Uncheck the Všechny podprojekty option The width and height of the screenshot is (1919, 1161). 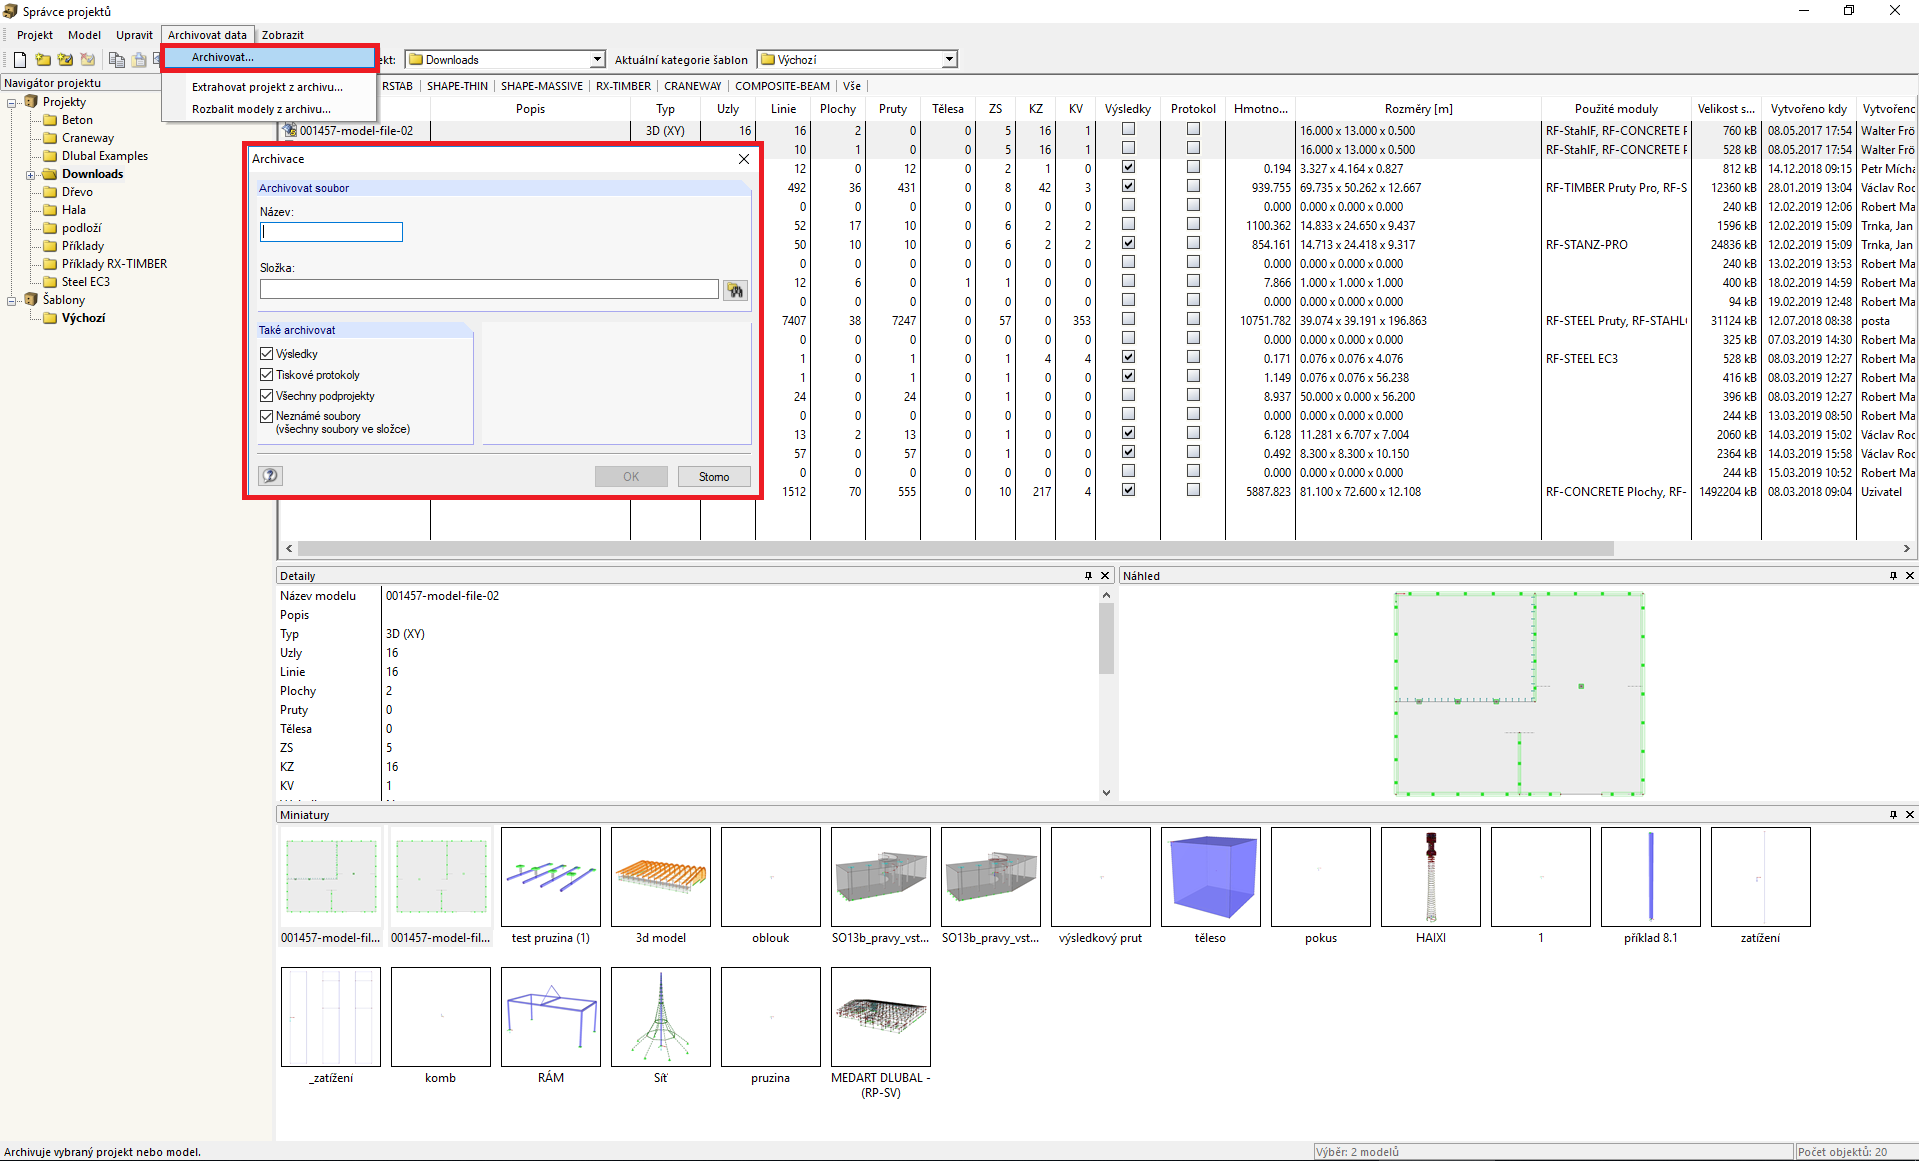266,395
